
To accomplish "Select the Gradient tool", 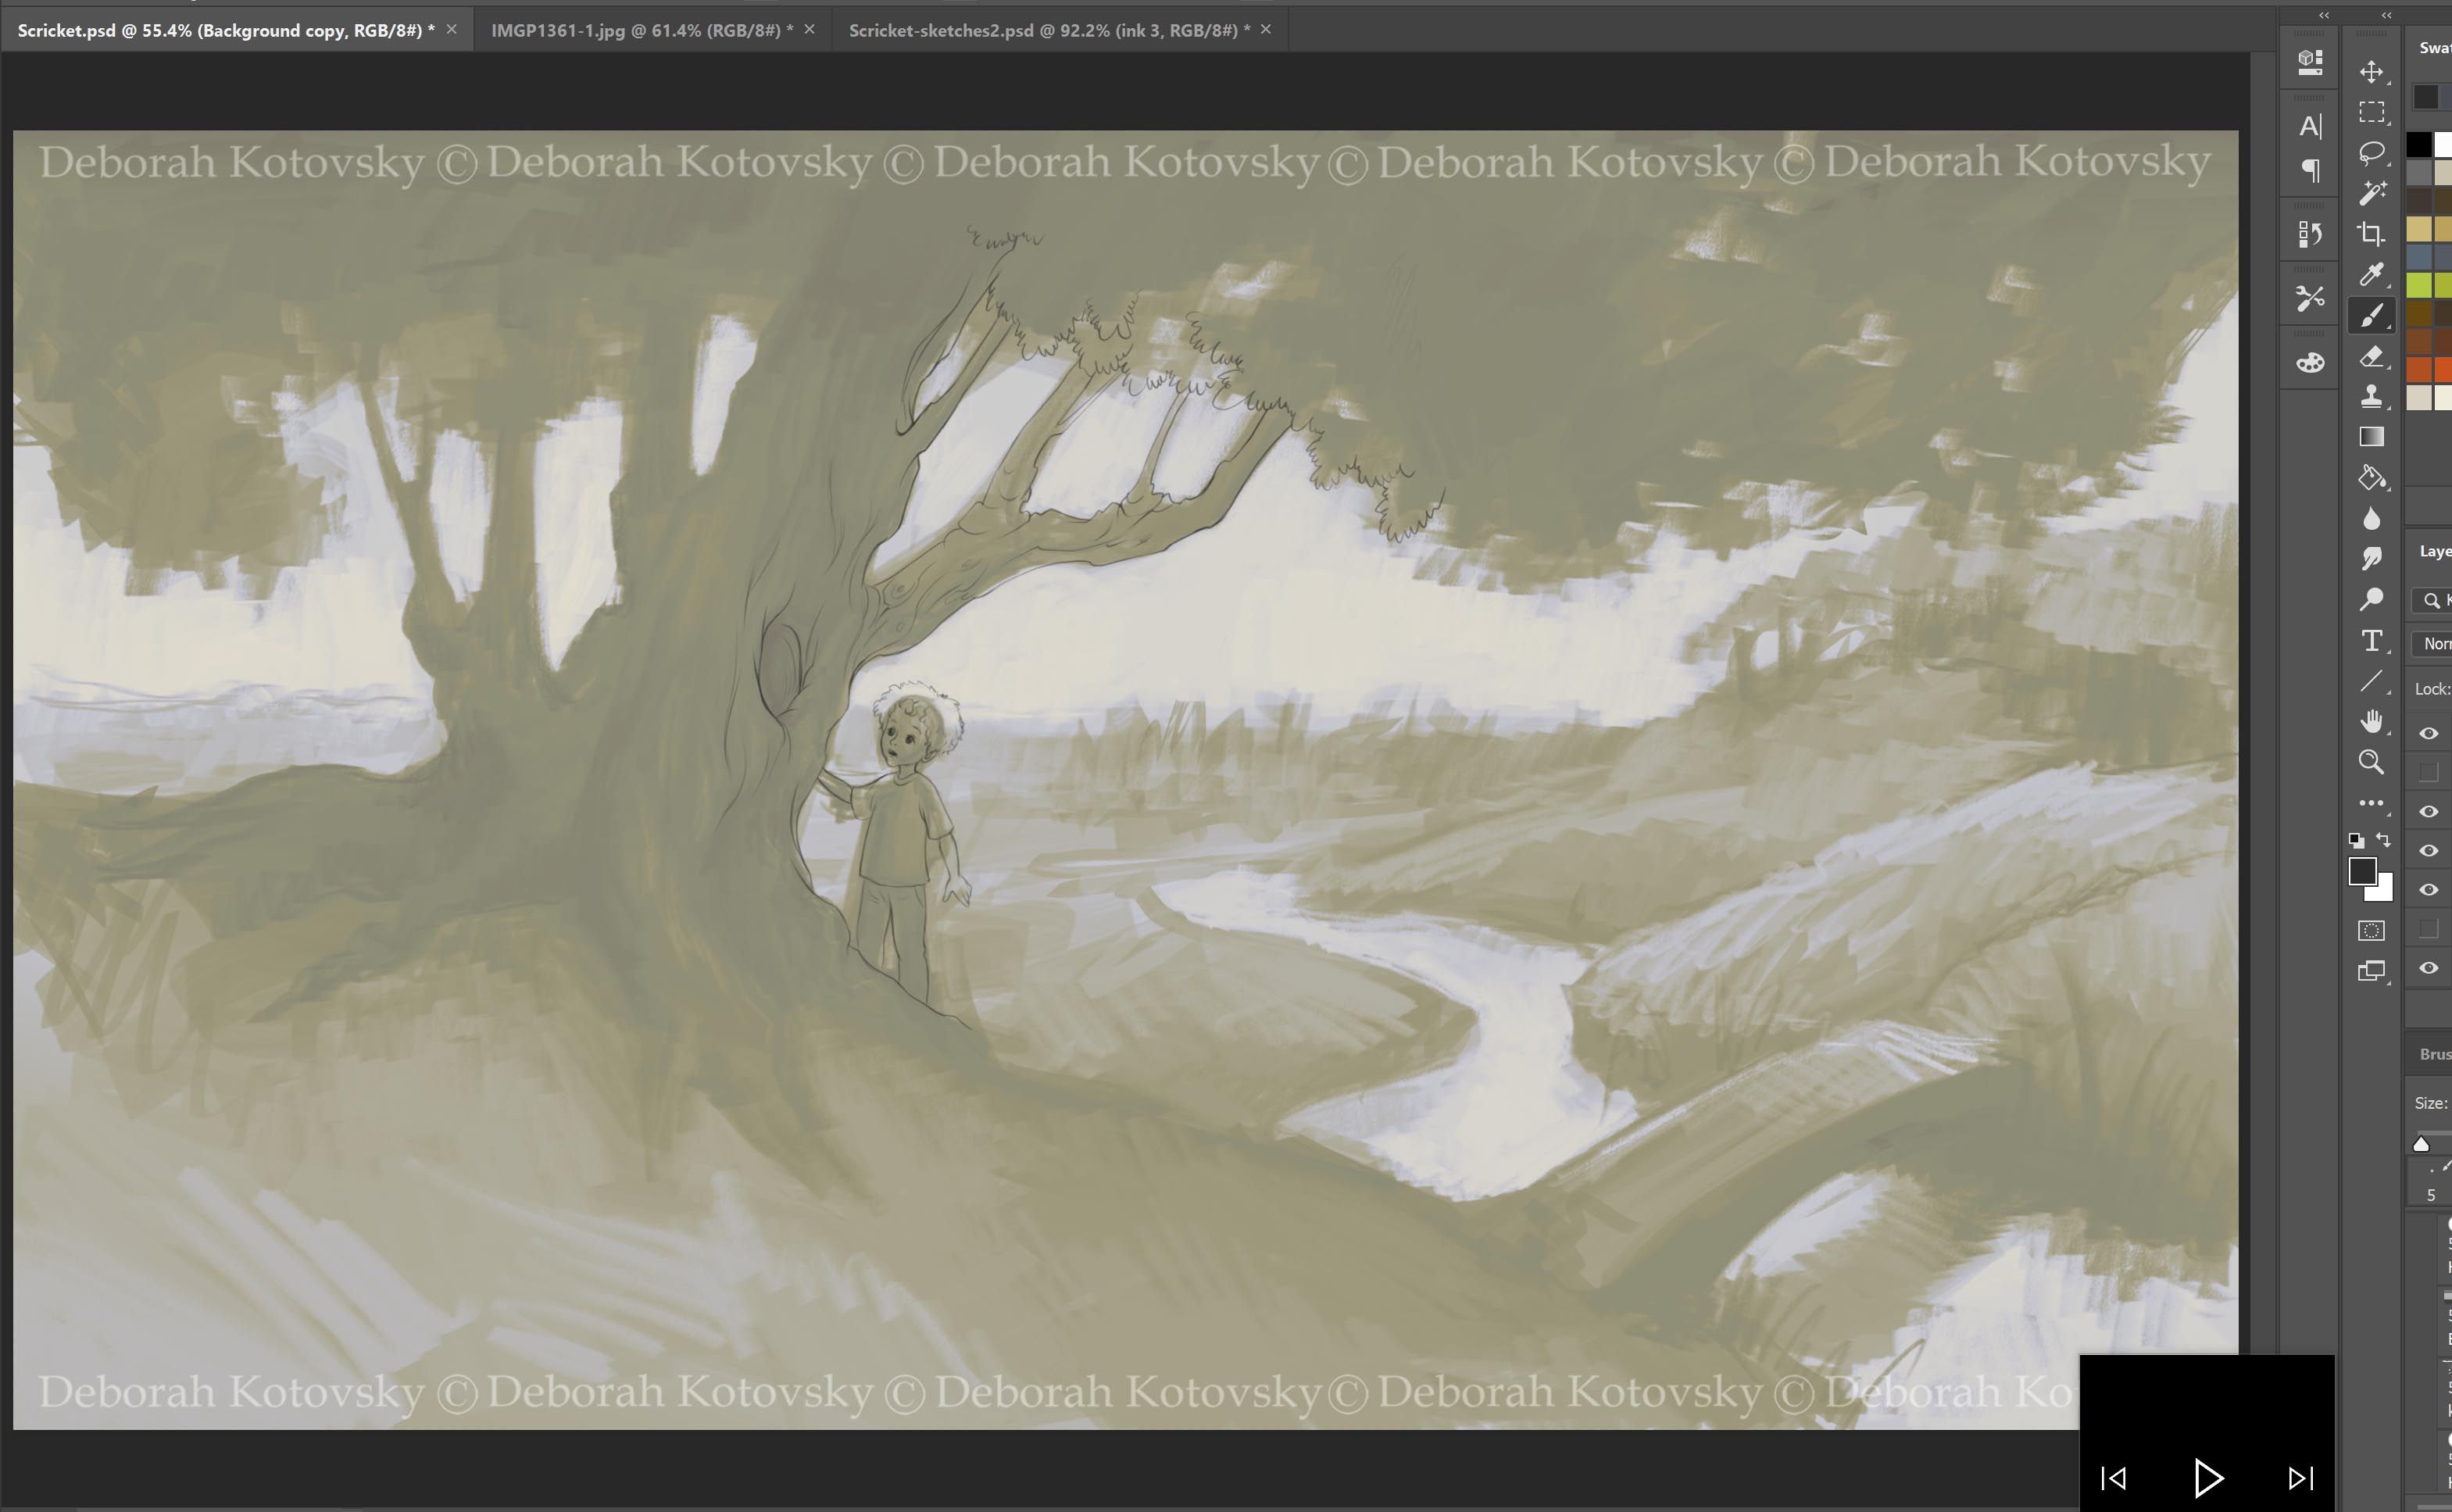I will point(2371,437).
